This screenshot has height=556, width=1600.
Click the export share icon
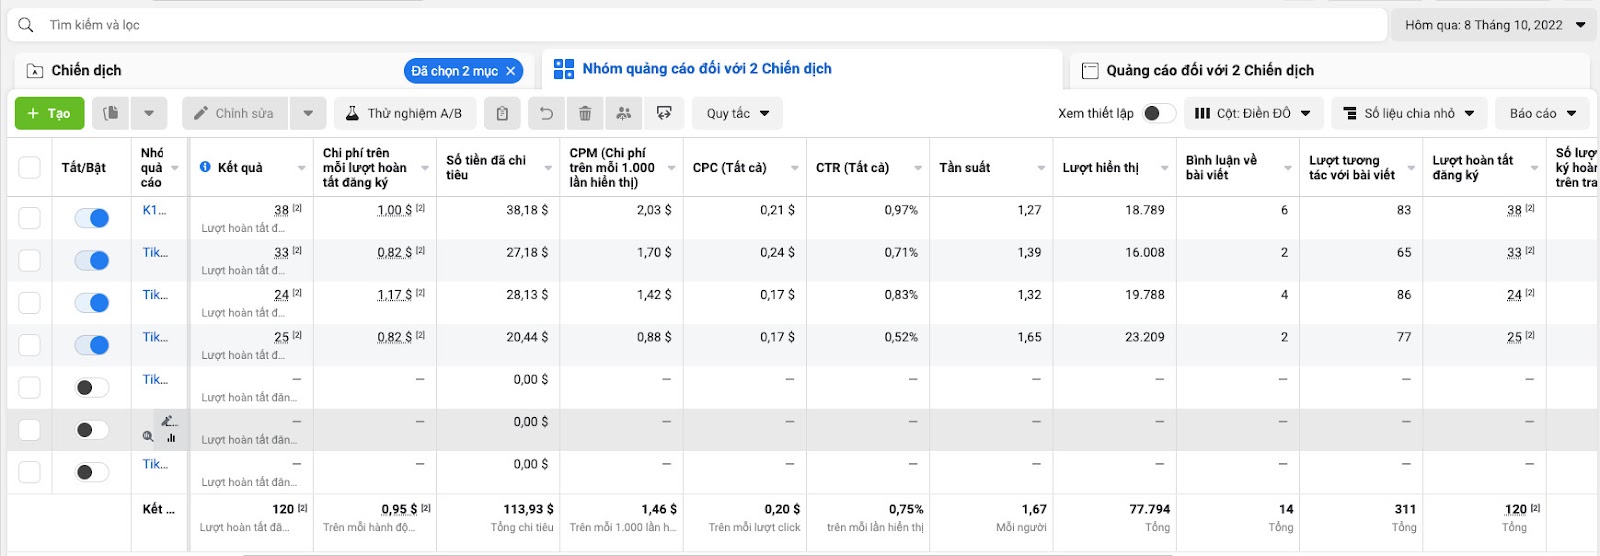pos(664,114)
